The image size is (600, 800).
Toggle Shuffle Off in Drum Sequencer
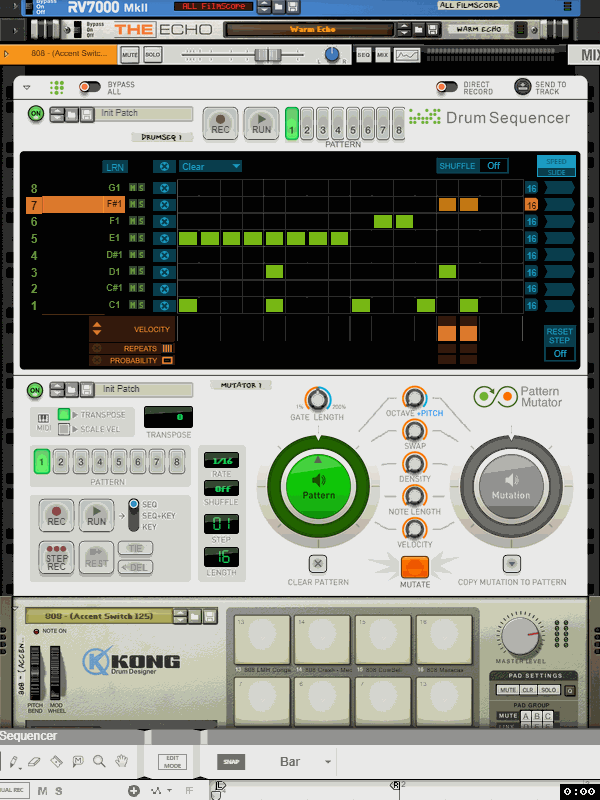coord(493,166)
